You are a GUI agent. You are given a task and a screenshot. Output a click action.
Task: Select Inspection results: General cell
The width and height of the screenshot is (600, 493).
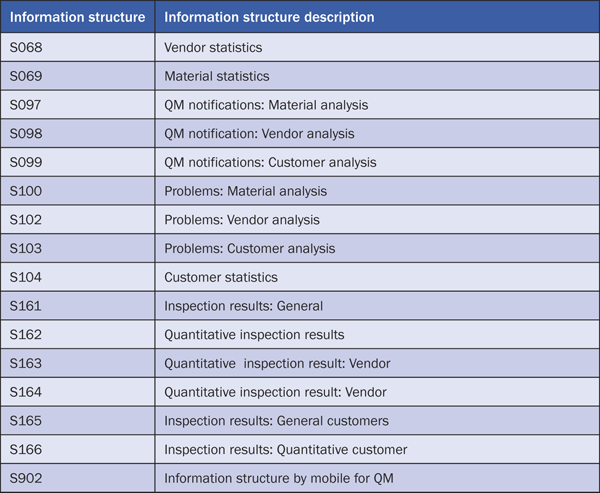tap(244, 306)
